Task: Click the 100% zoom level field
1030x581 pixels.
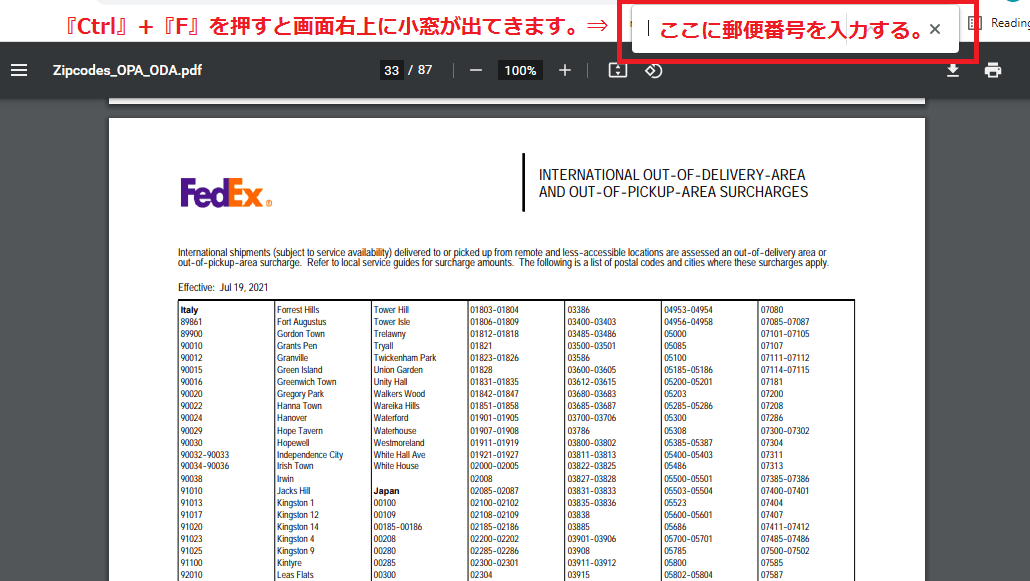Action: pyautogui.click(x=520, y=70)
